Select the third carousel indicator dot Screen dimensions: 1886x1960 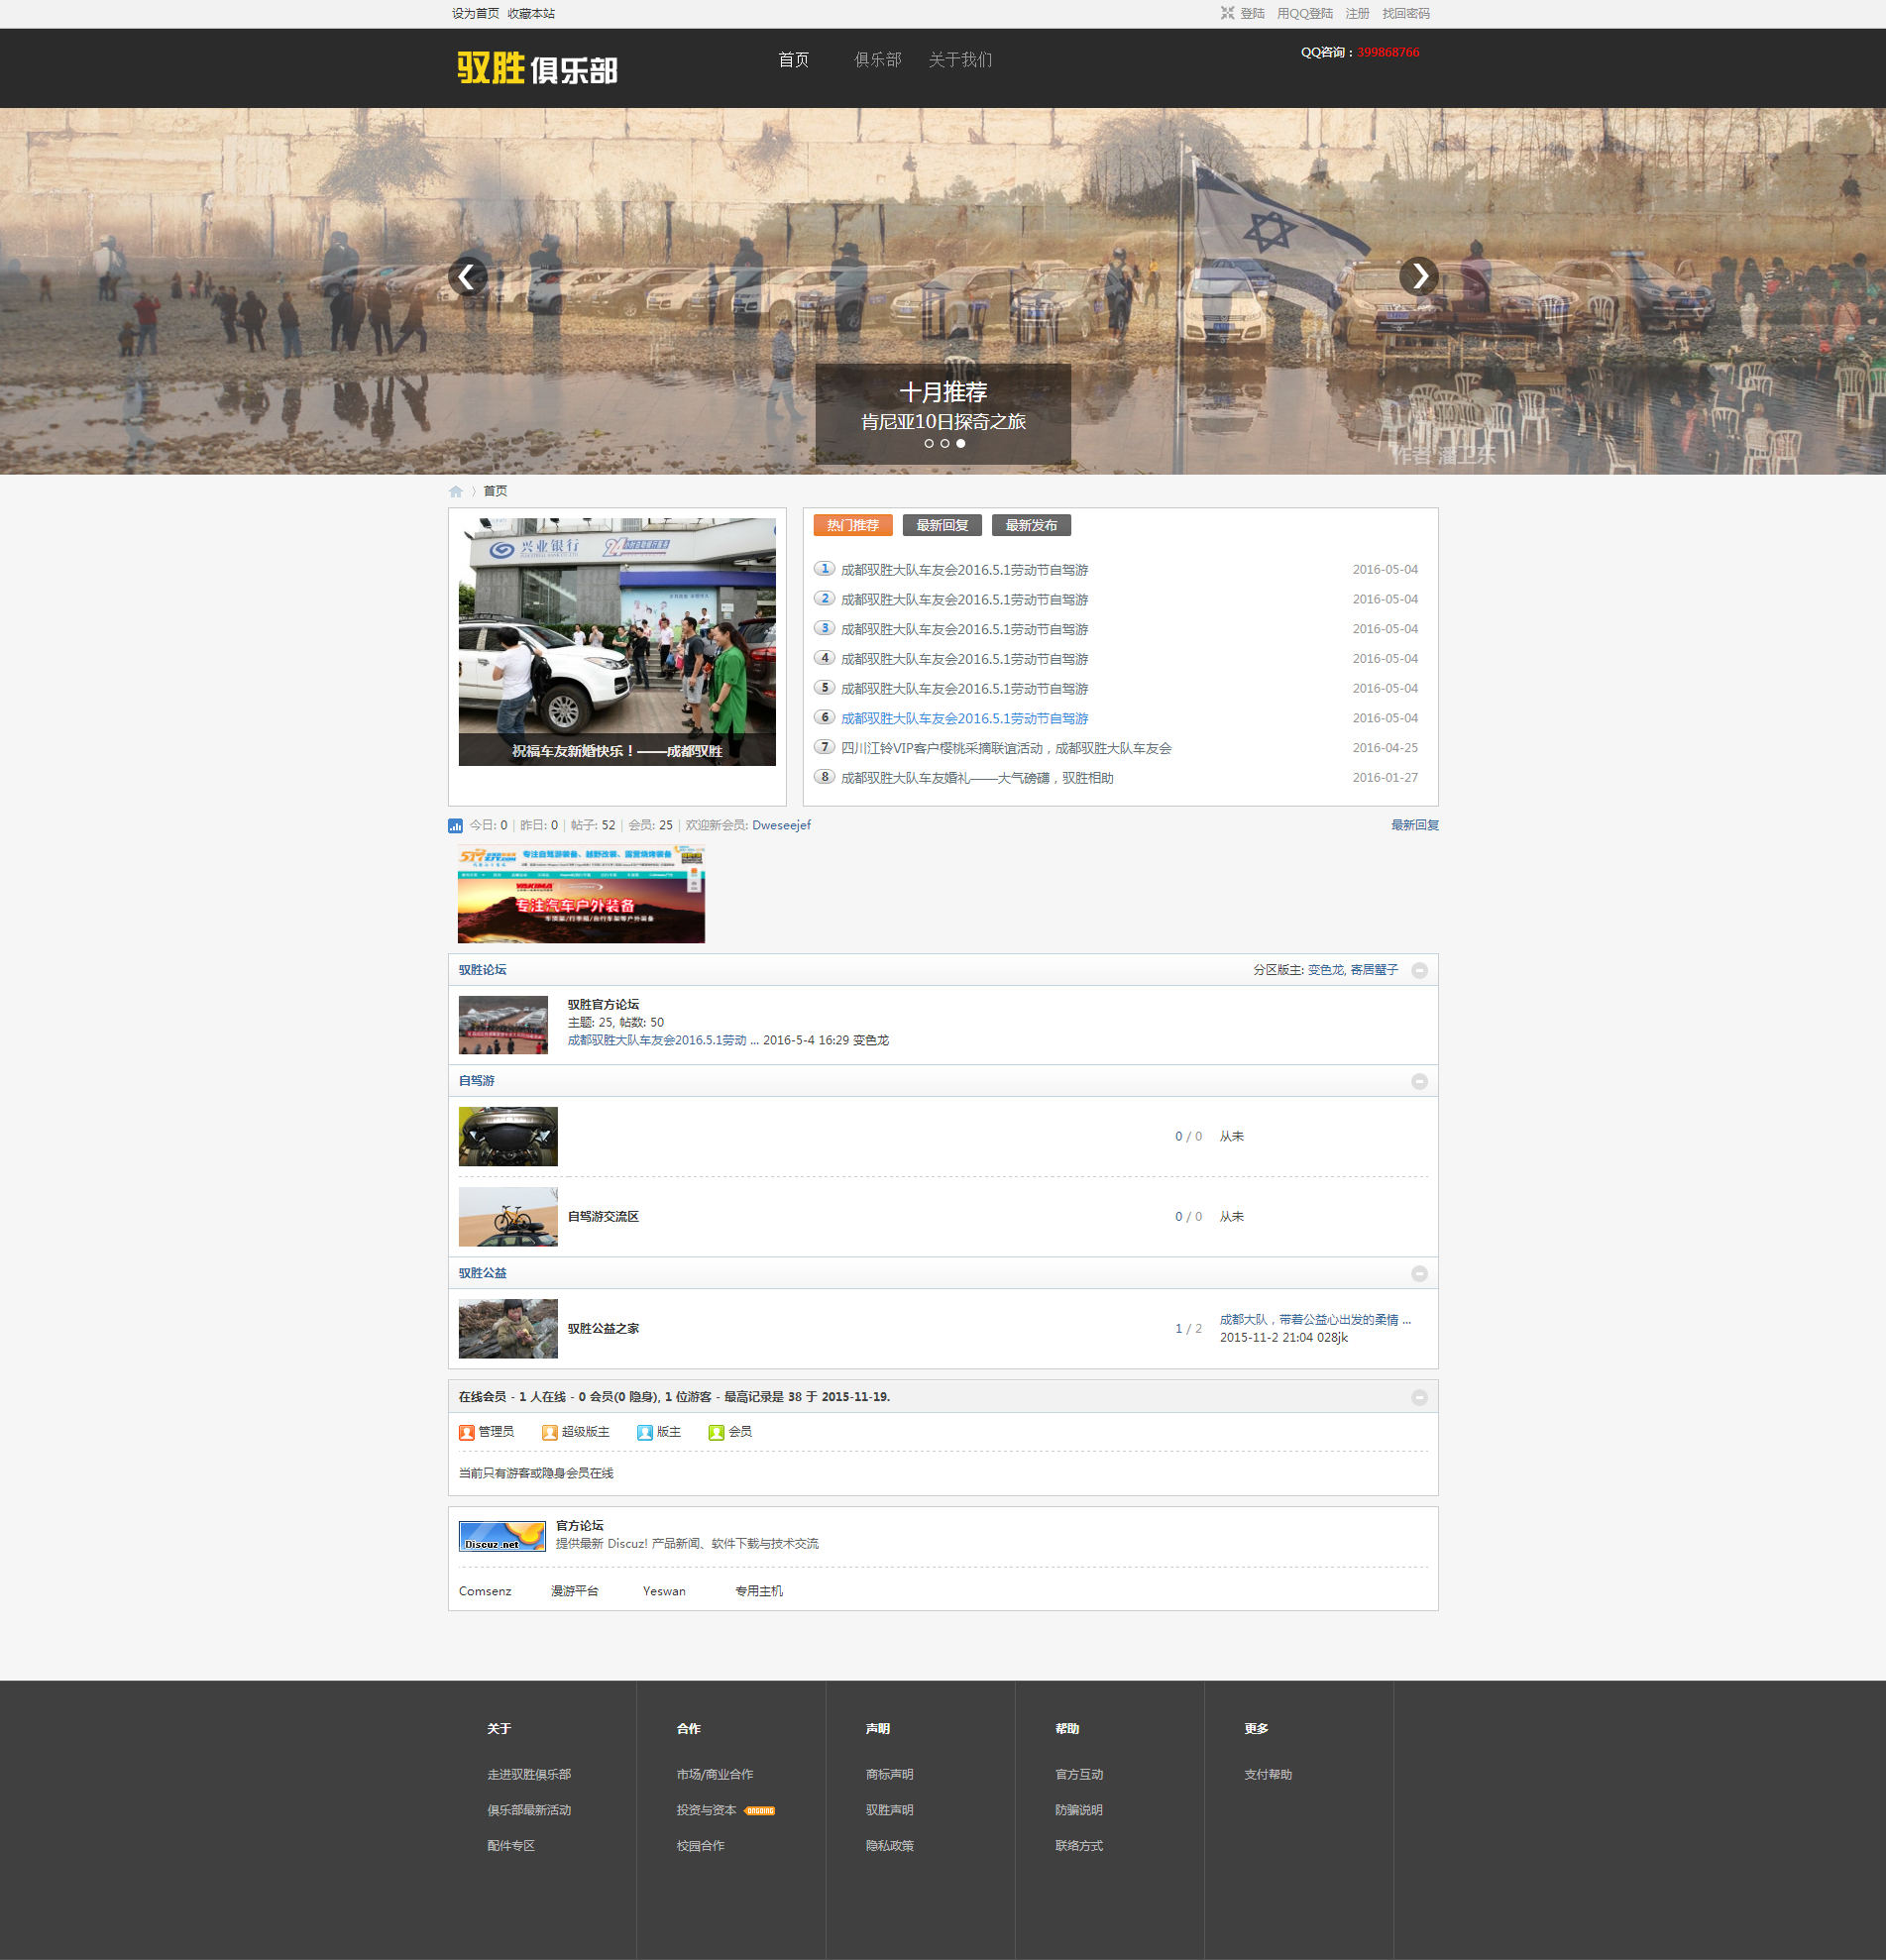[961, 444]
